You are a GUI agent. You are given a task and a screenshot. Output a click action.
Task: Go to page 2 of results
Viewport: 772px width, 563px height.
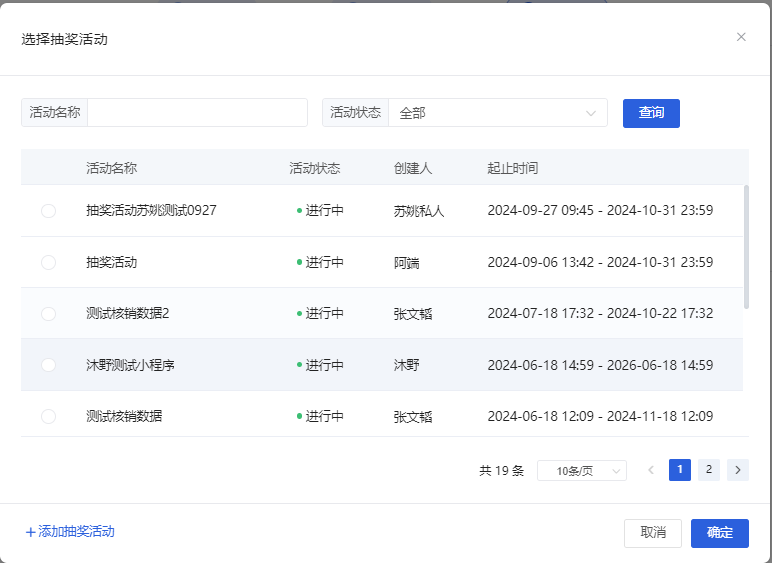pyautogui.click(x=708, y=469)
